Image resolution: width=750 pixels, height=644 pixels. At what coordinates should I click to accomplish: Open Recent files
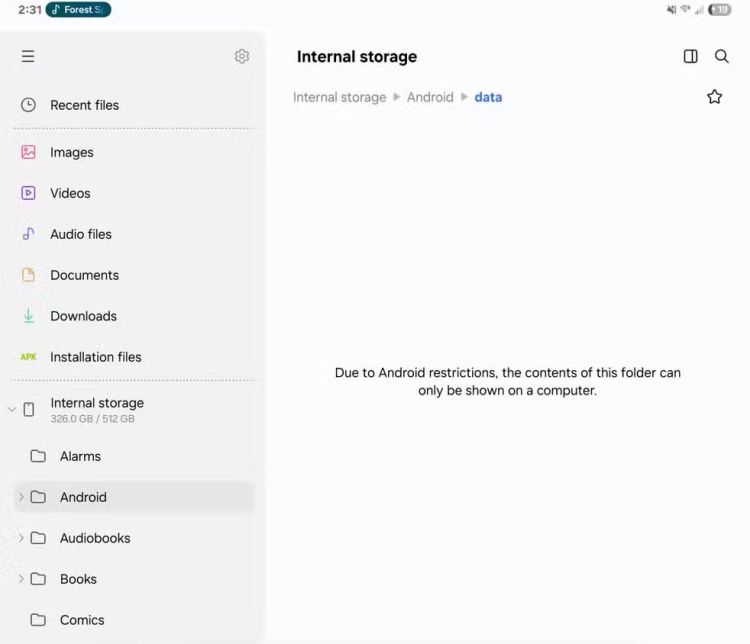tap(84, 105)
